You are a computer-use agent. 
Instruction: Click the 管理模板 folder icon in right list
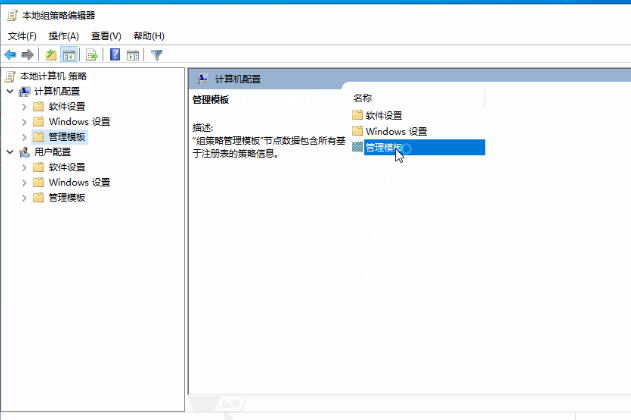(x=357, y=147)
